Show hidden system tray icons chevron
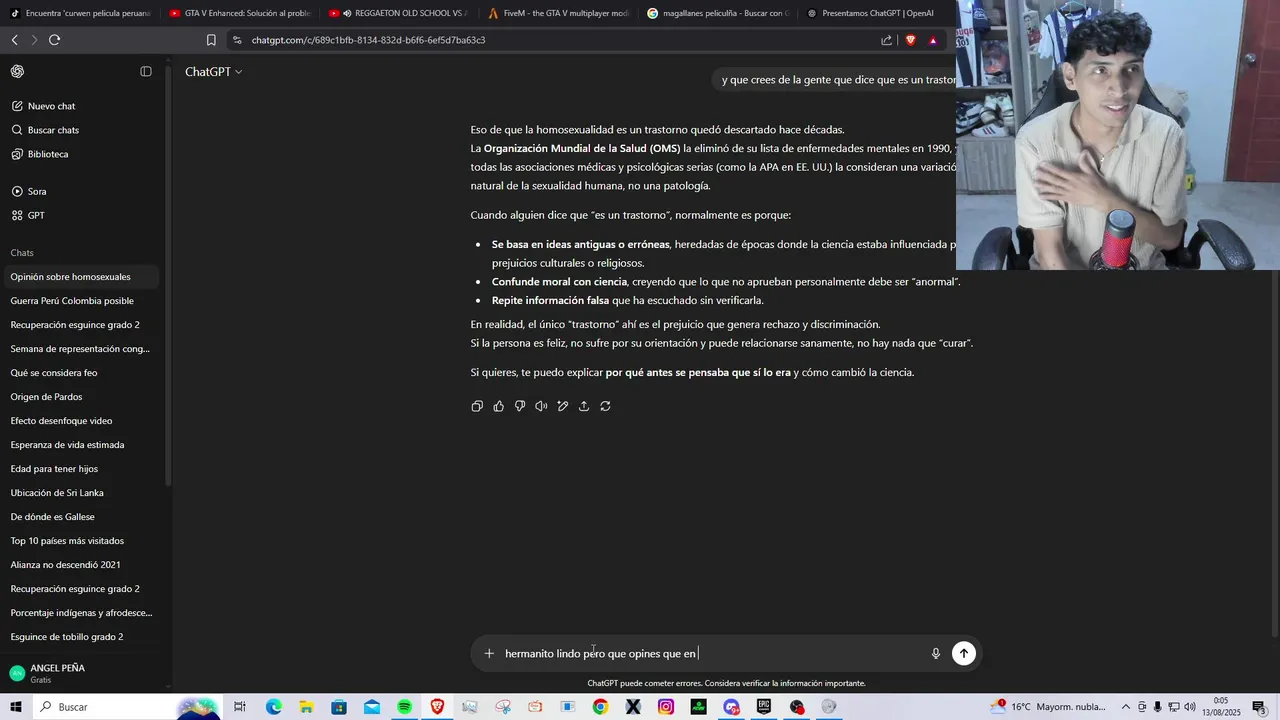Image resolution: width=1280 pixels, height=720 pixels. 1126,707
